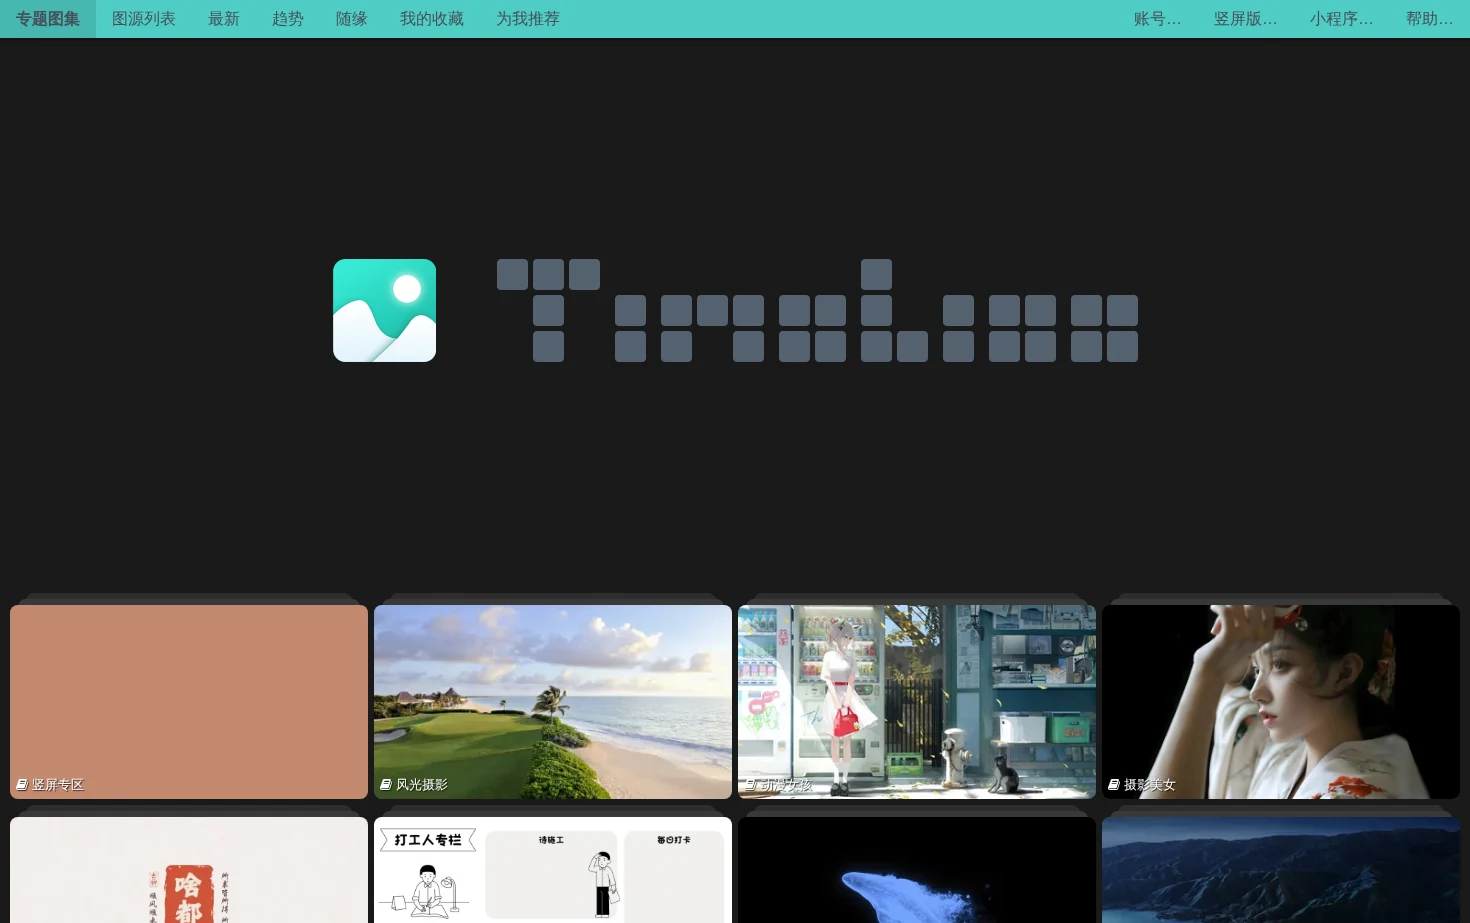Click the 竖屏专区 label text
This screenshot has height=923, width=1470.
58,785
